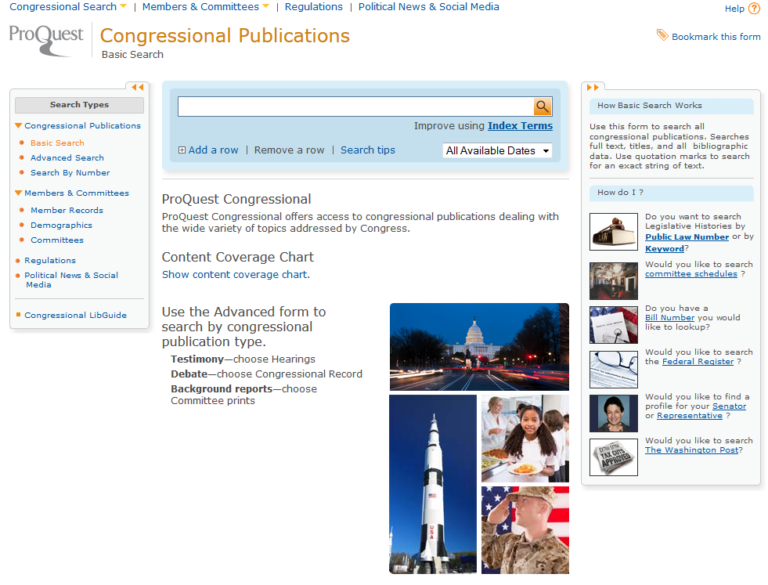
Task: Click the plus icon beside Add a row
Action: (x=182, y=150)
